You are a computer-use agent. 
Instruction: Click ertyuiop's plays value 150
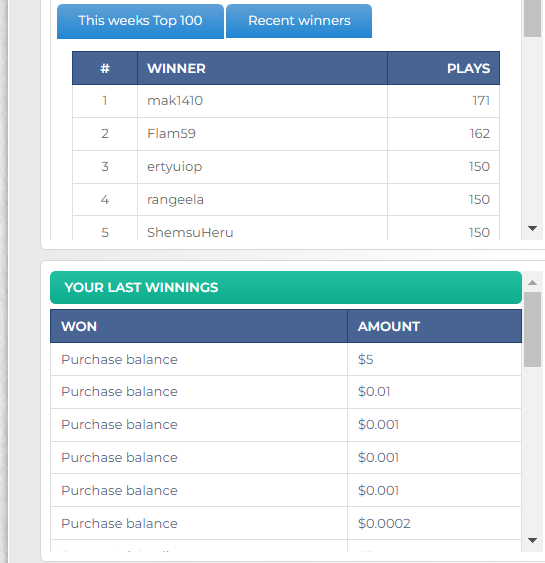[x=479, y=167]
